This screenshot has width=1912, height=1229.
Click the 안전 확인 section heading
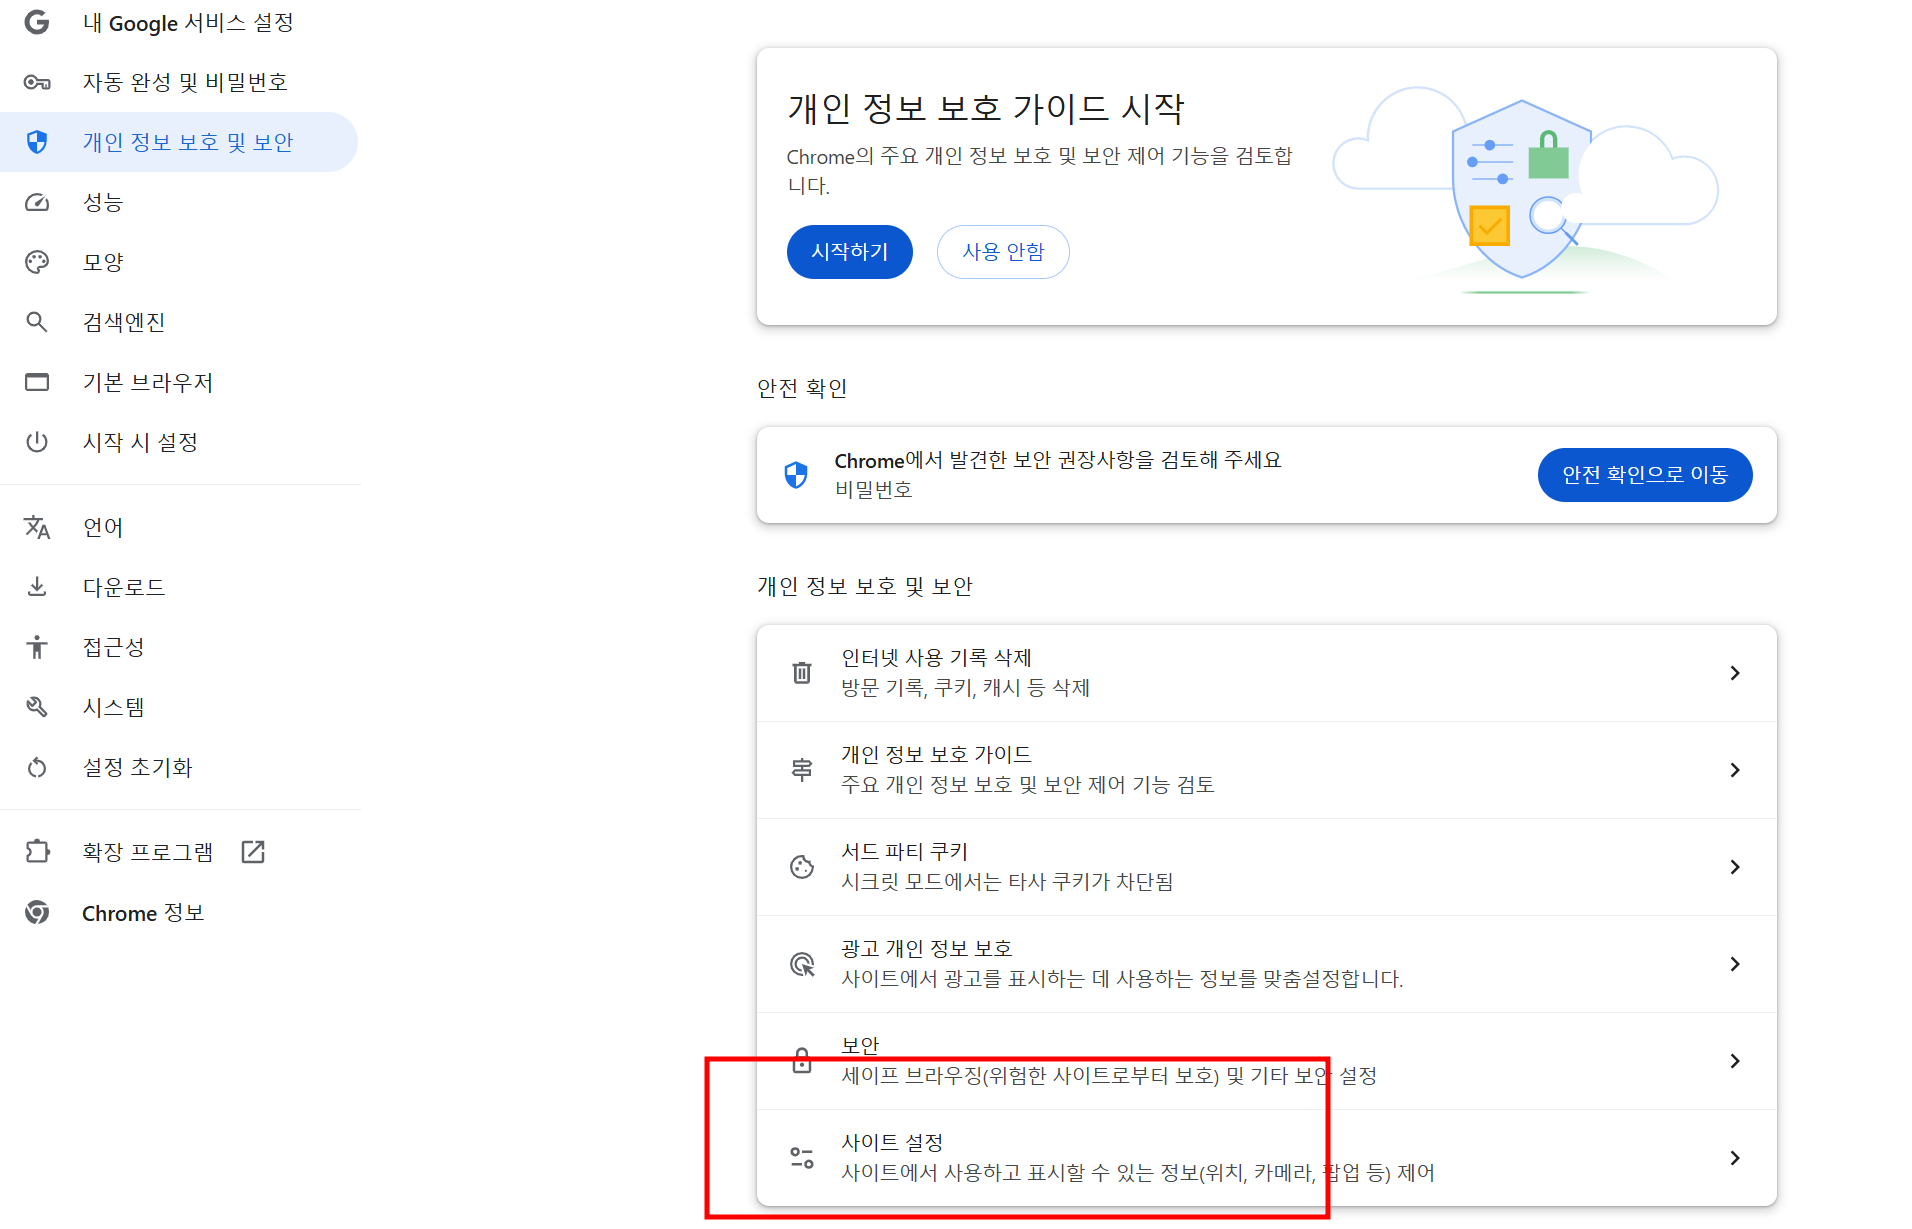[802, 388]
